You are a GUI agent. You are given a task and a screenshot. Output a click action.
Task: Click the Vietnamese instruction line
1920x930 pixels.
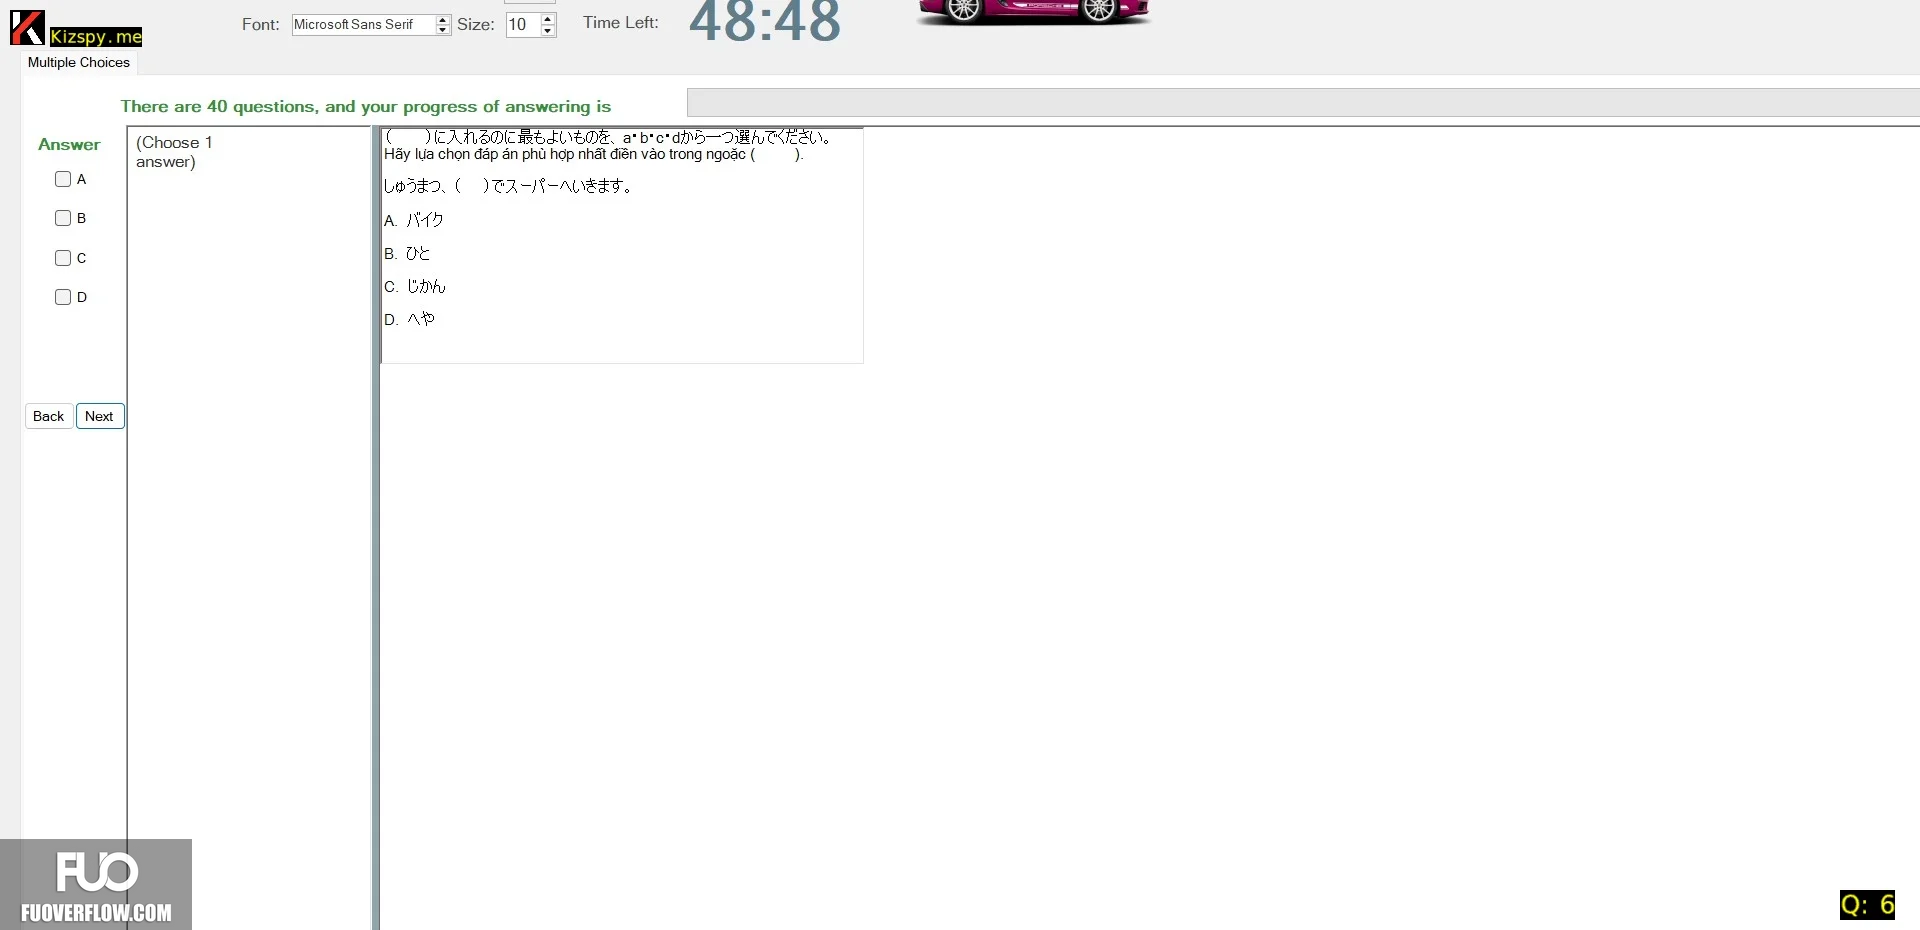(594, 154)
